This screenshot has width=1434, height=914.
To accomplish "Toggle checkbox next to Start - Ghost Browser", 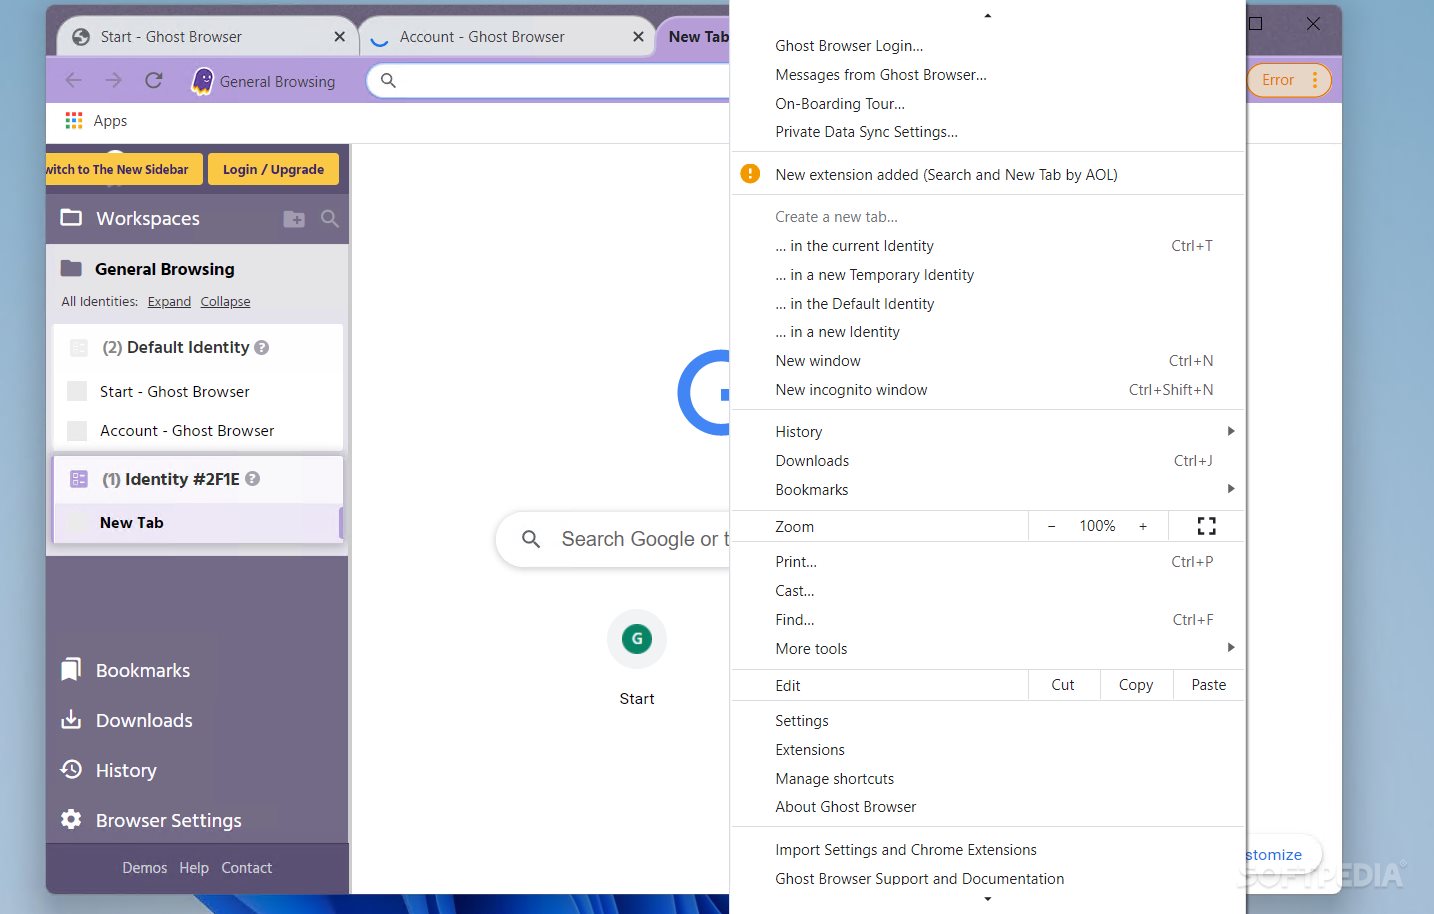I will tap(77, 391).
